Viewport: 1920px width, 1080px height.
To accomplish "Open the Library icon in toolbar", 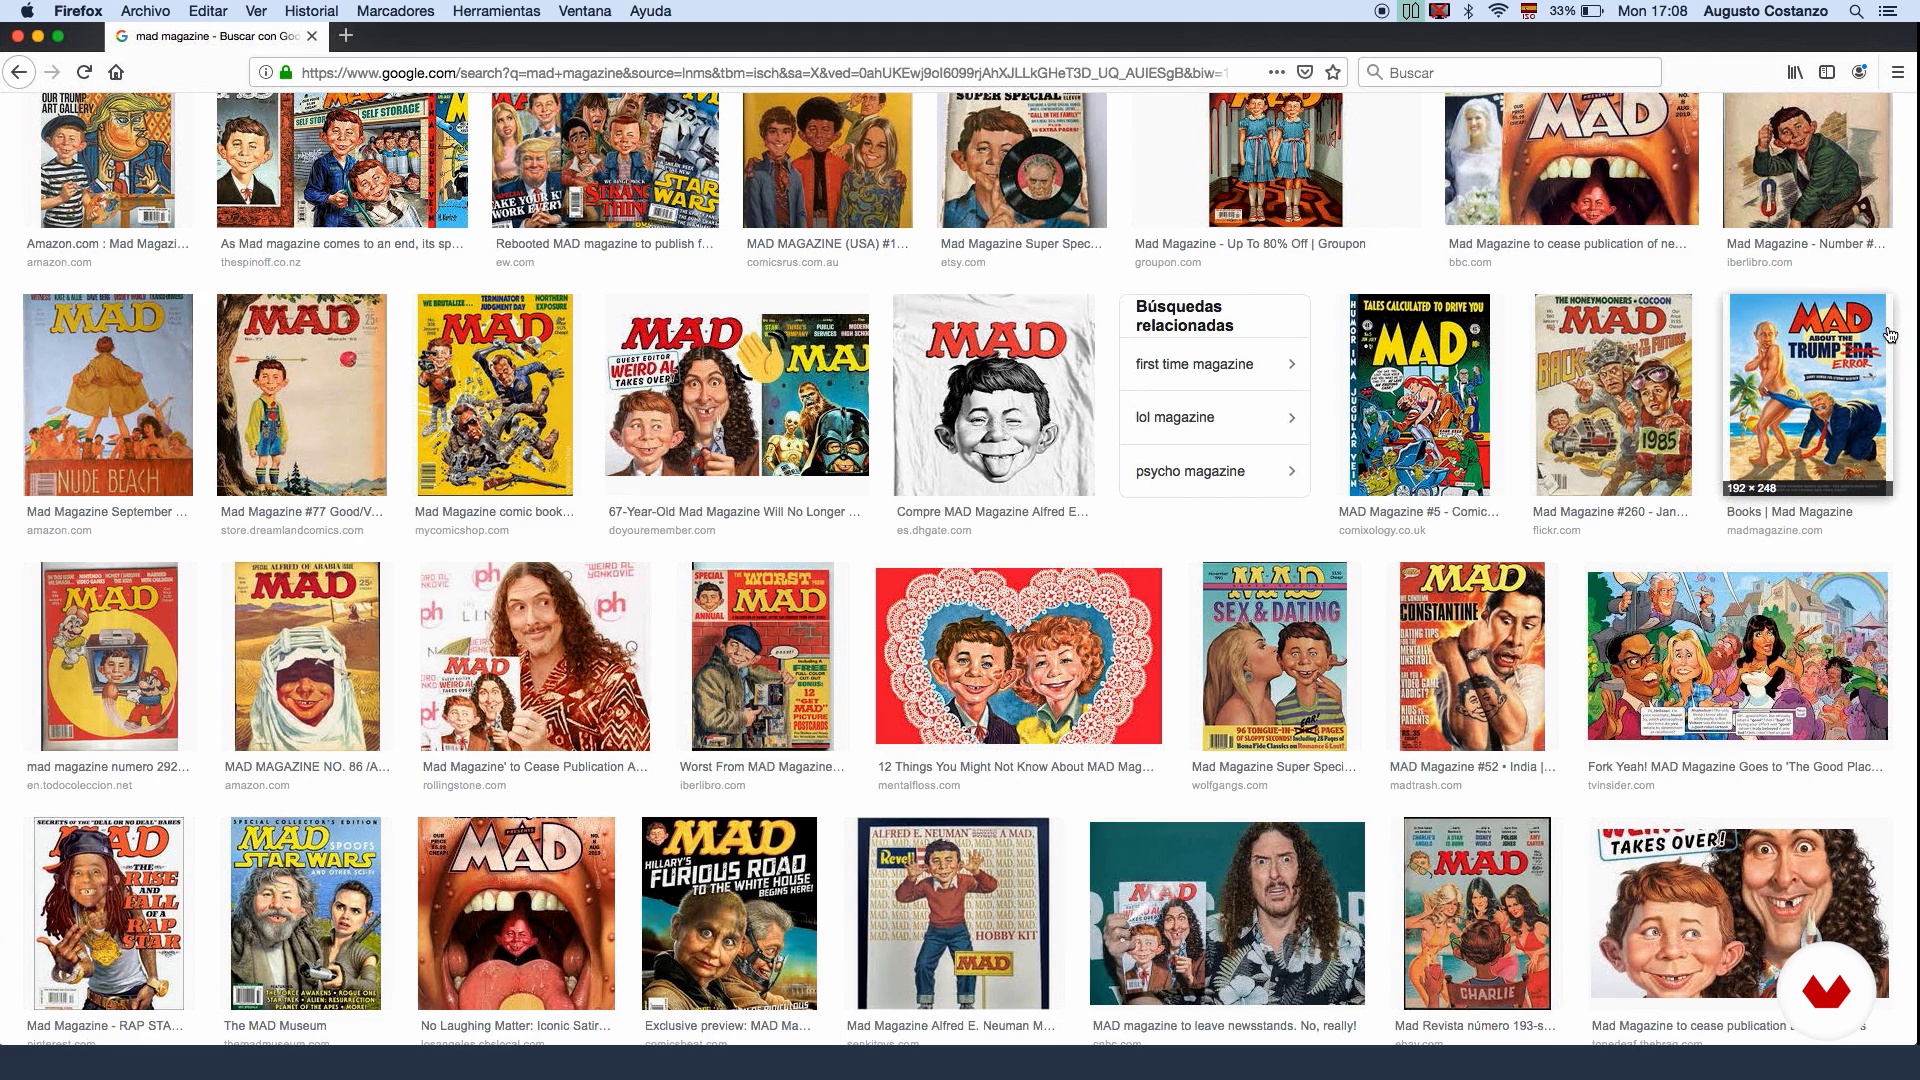I will (1795, 72).
